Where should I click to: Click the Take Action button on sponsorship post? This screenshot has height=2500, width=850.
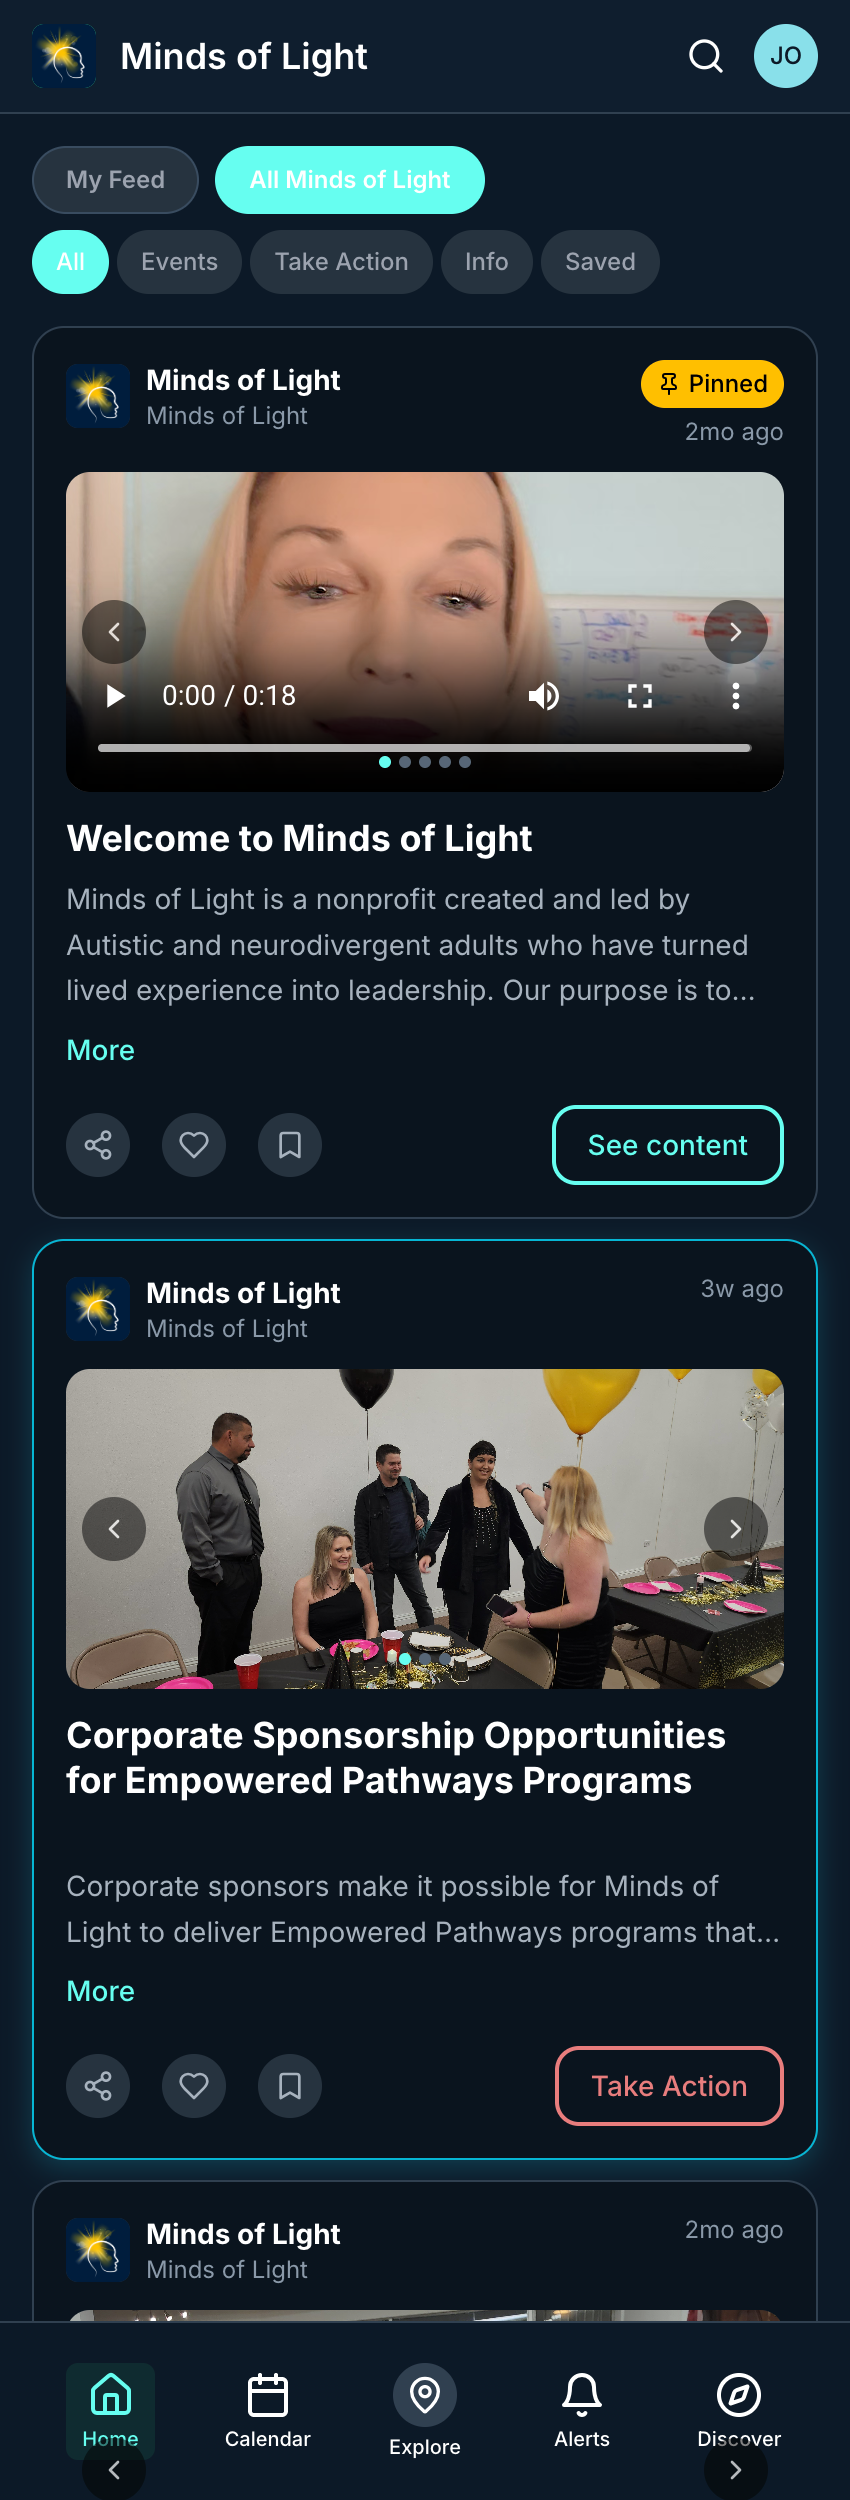[669, 2086]
